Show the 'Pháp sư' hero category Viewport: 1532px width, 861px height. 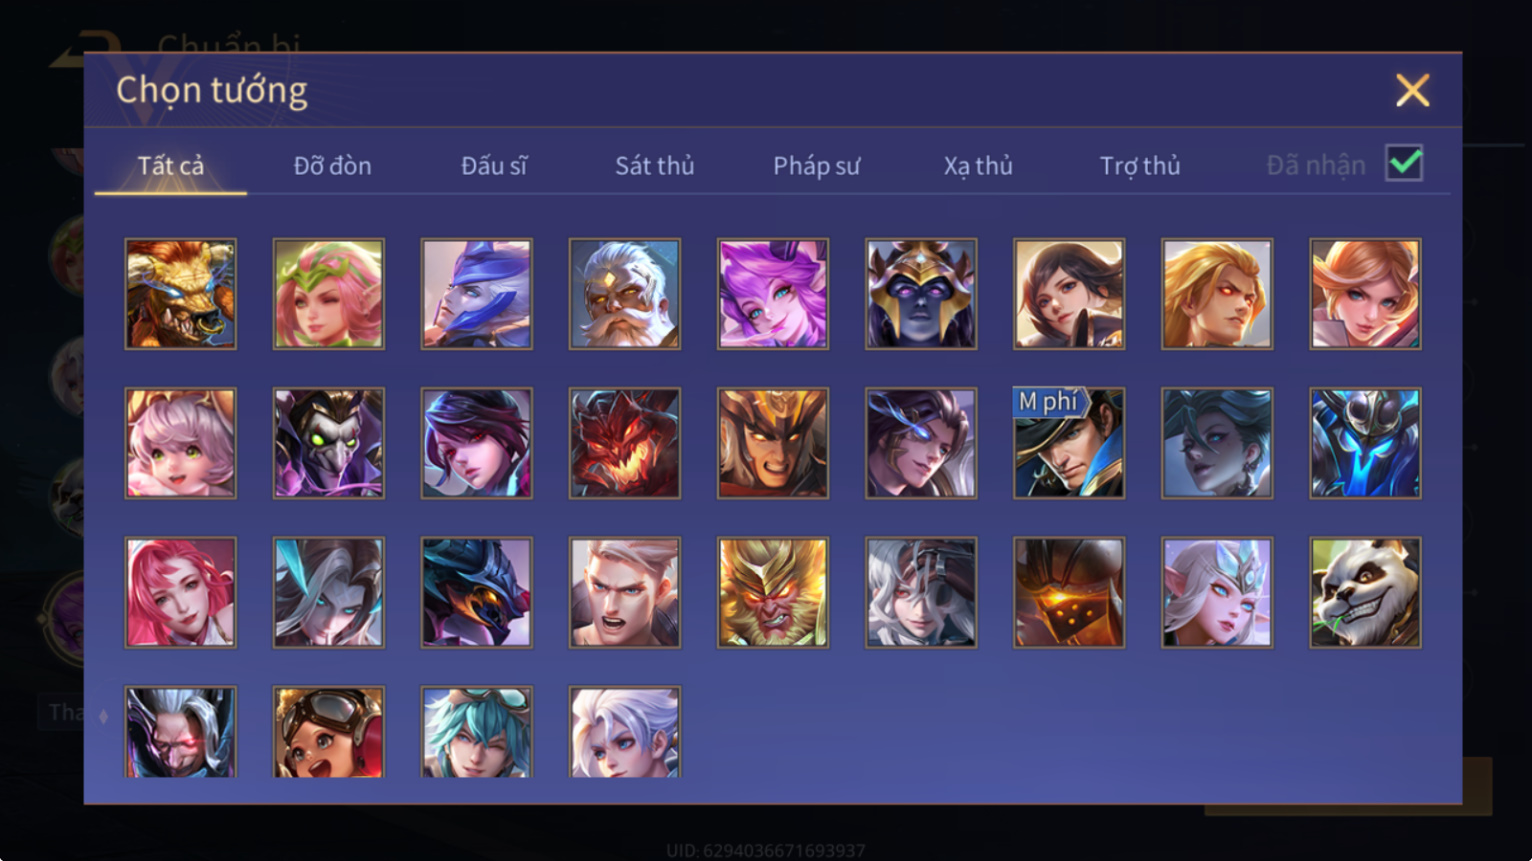[x=816, y=166]
